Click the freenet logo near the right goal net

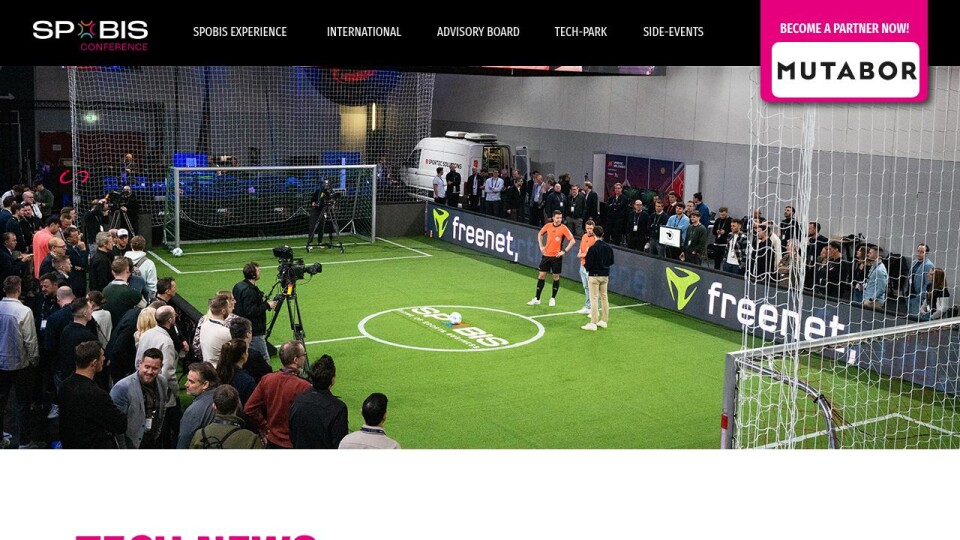(755, 306)
